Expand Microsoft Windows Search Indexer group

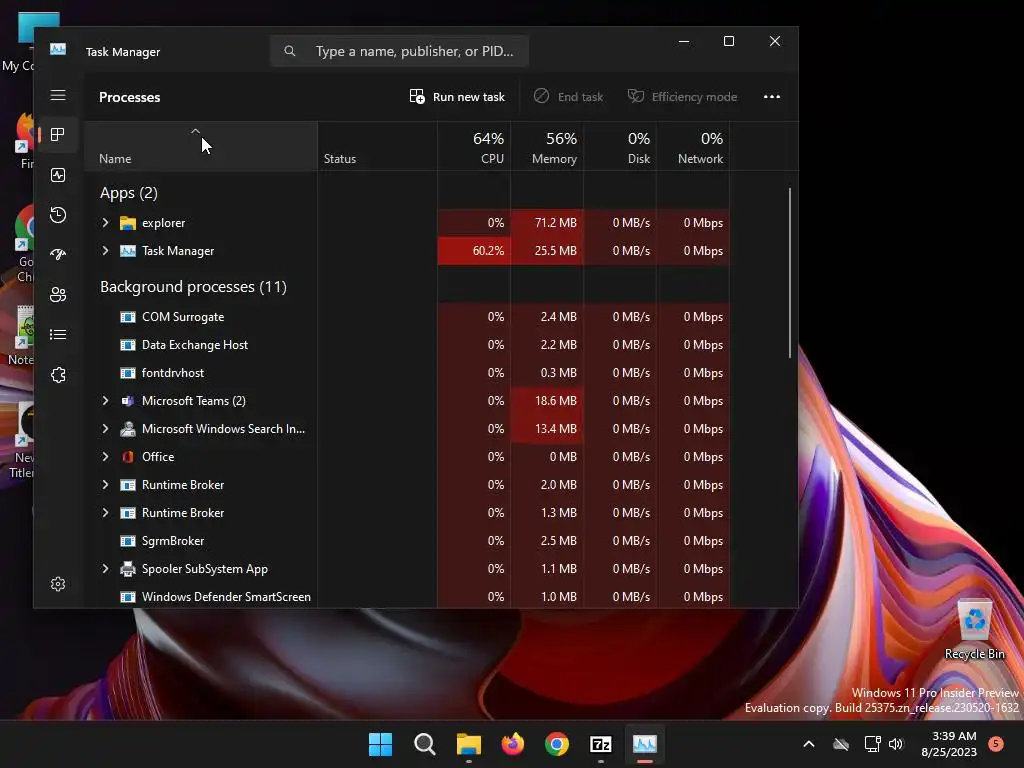coord(105,429)
